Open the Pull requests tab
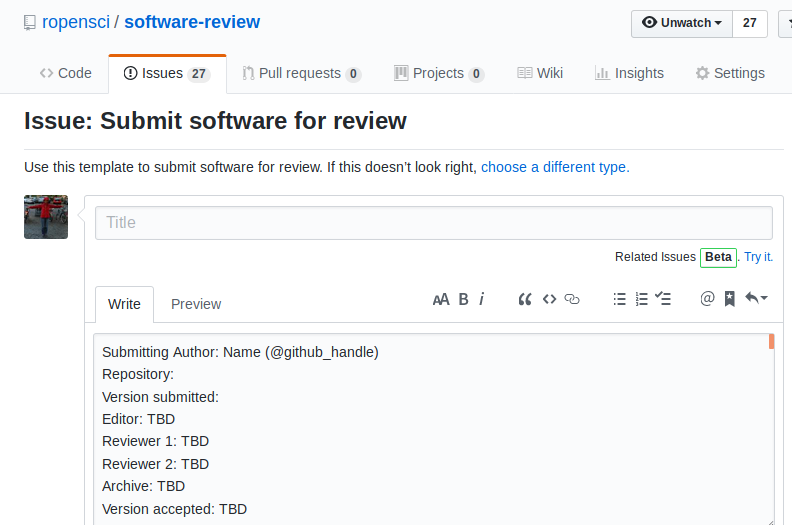 point(301,73)
